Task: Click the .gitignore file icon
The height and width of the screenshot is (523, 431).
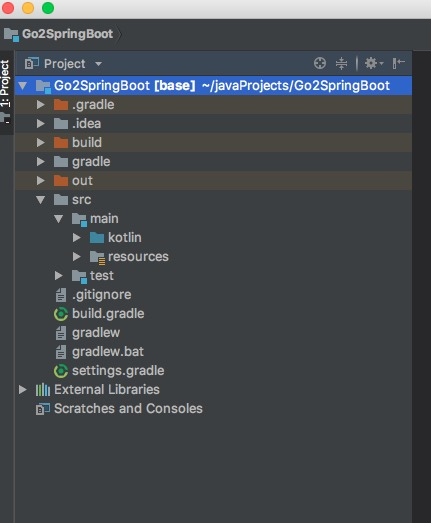Action: click(61, 295)
